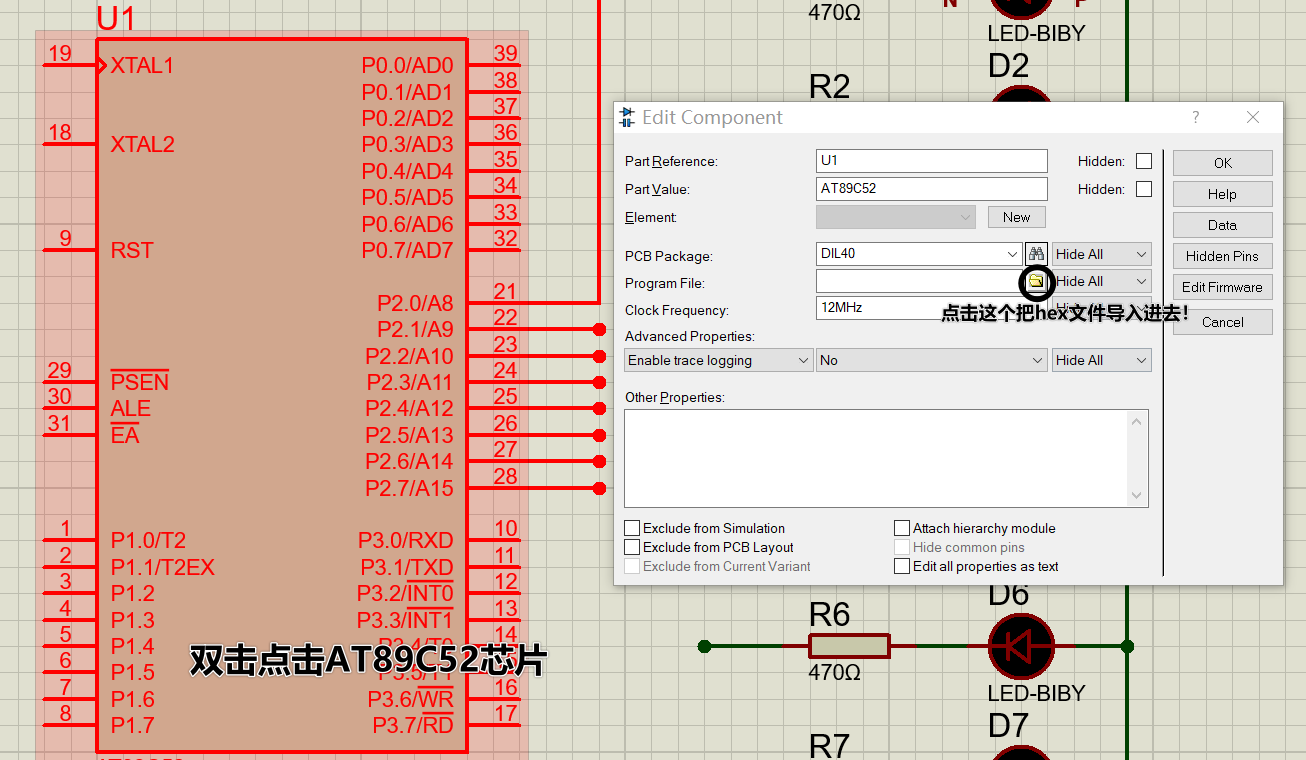This screenshot has width=1306, height=760.
Task: Click the Clock Frequency field 12MHz
Action: [x=931, y=308]
